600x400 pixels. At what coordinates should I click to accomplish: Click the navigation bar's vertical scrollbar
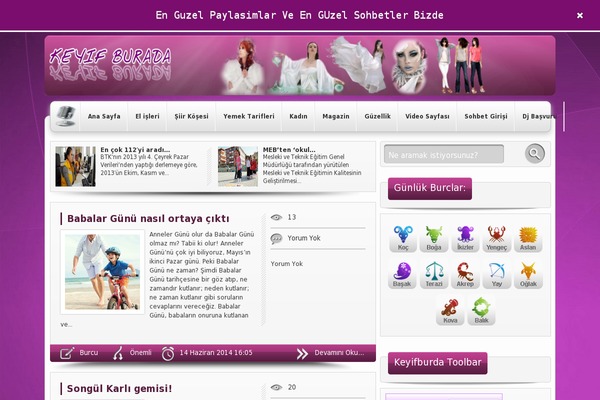click(x=564, y=116)
